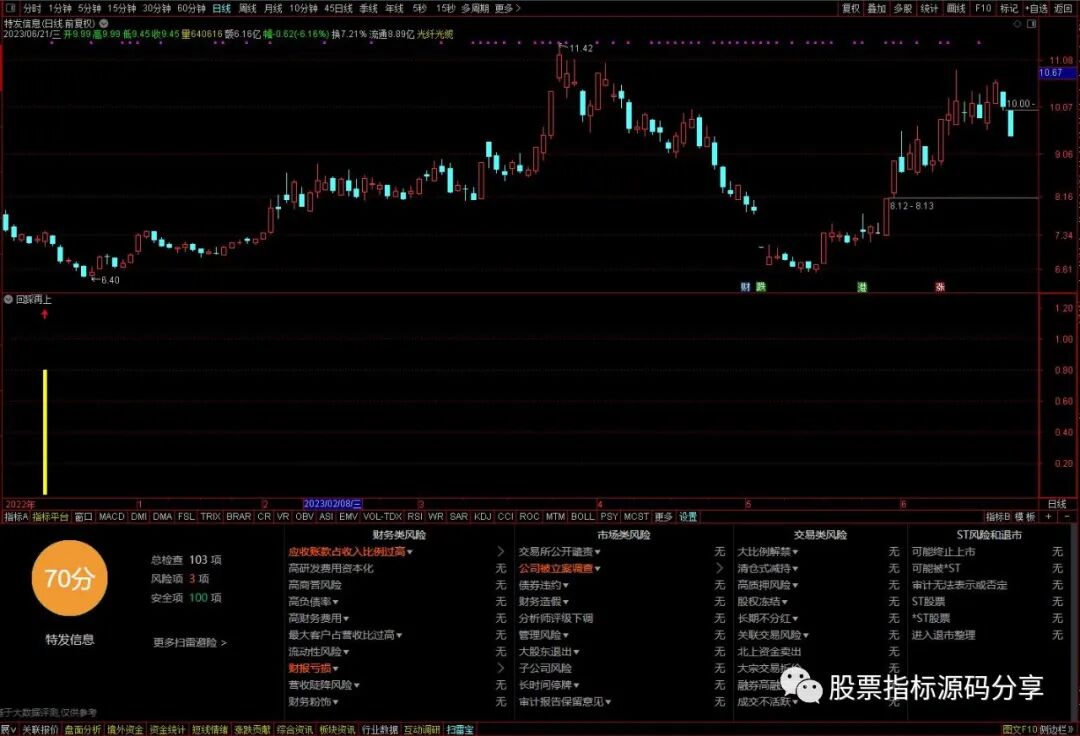Click the plus zoom button by 模板
The width and height of the screenshot is (1080, 736).
pyautogui.click(x=1049, y=516)
